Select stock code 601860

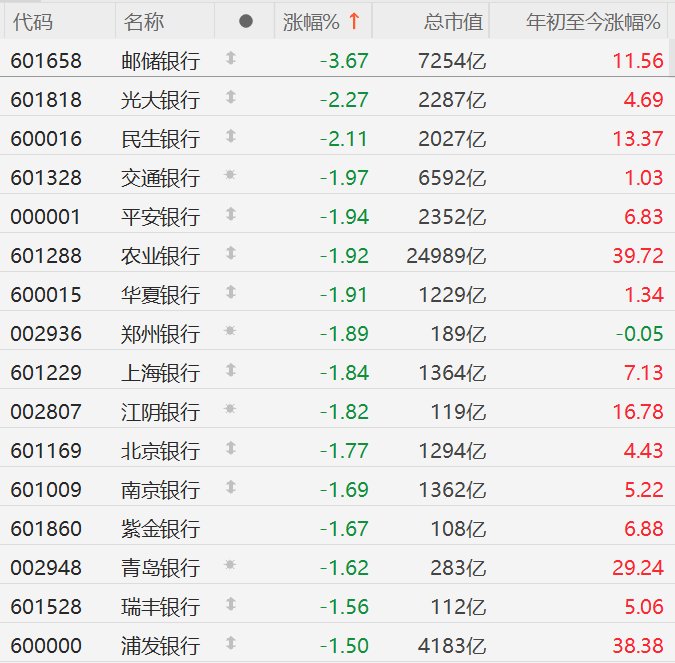46,529
